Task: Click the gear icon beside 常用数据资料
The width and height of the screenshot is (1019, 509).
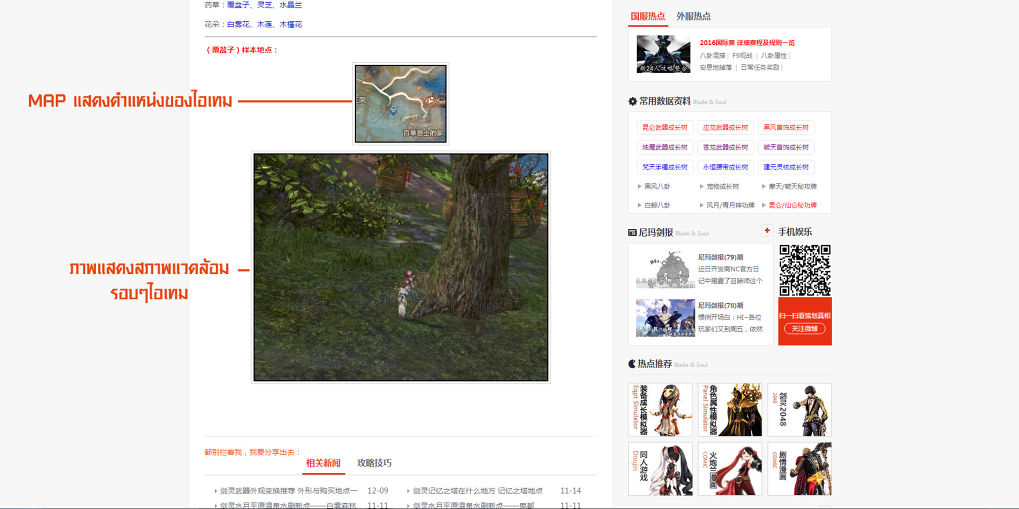Action: coord(633,101)
